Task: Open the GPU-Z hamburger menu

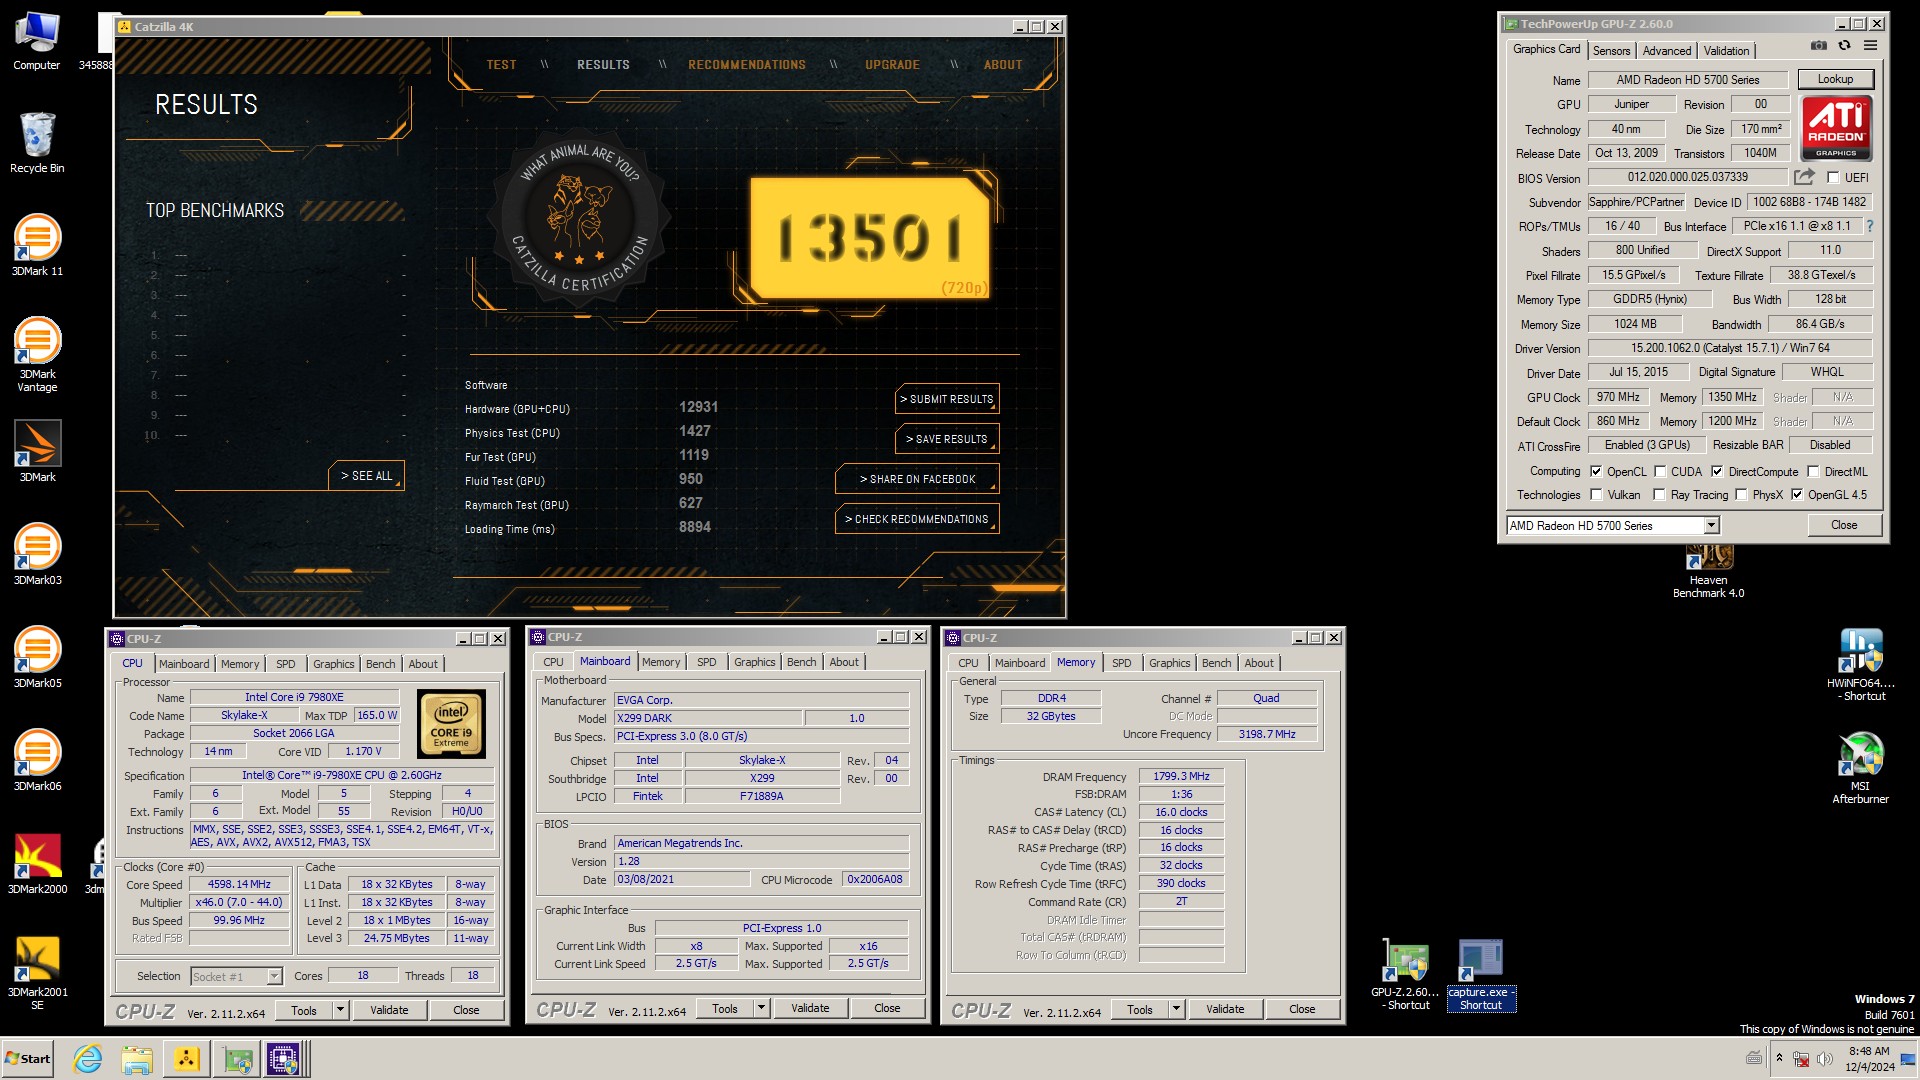Action: pyautogui.click(x=1870, y=46)
